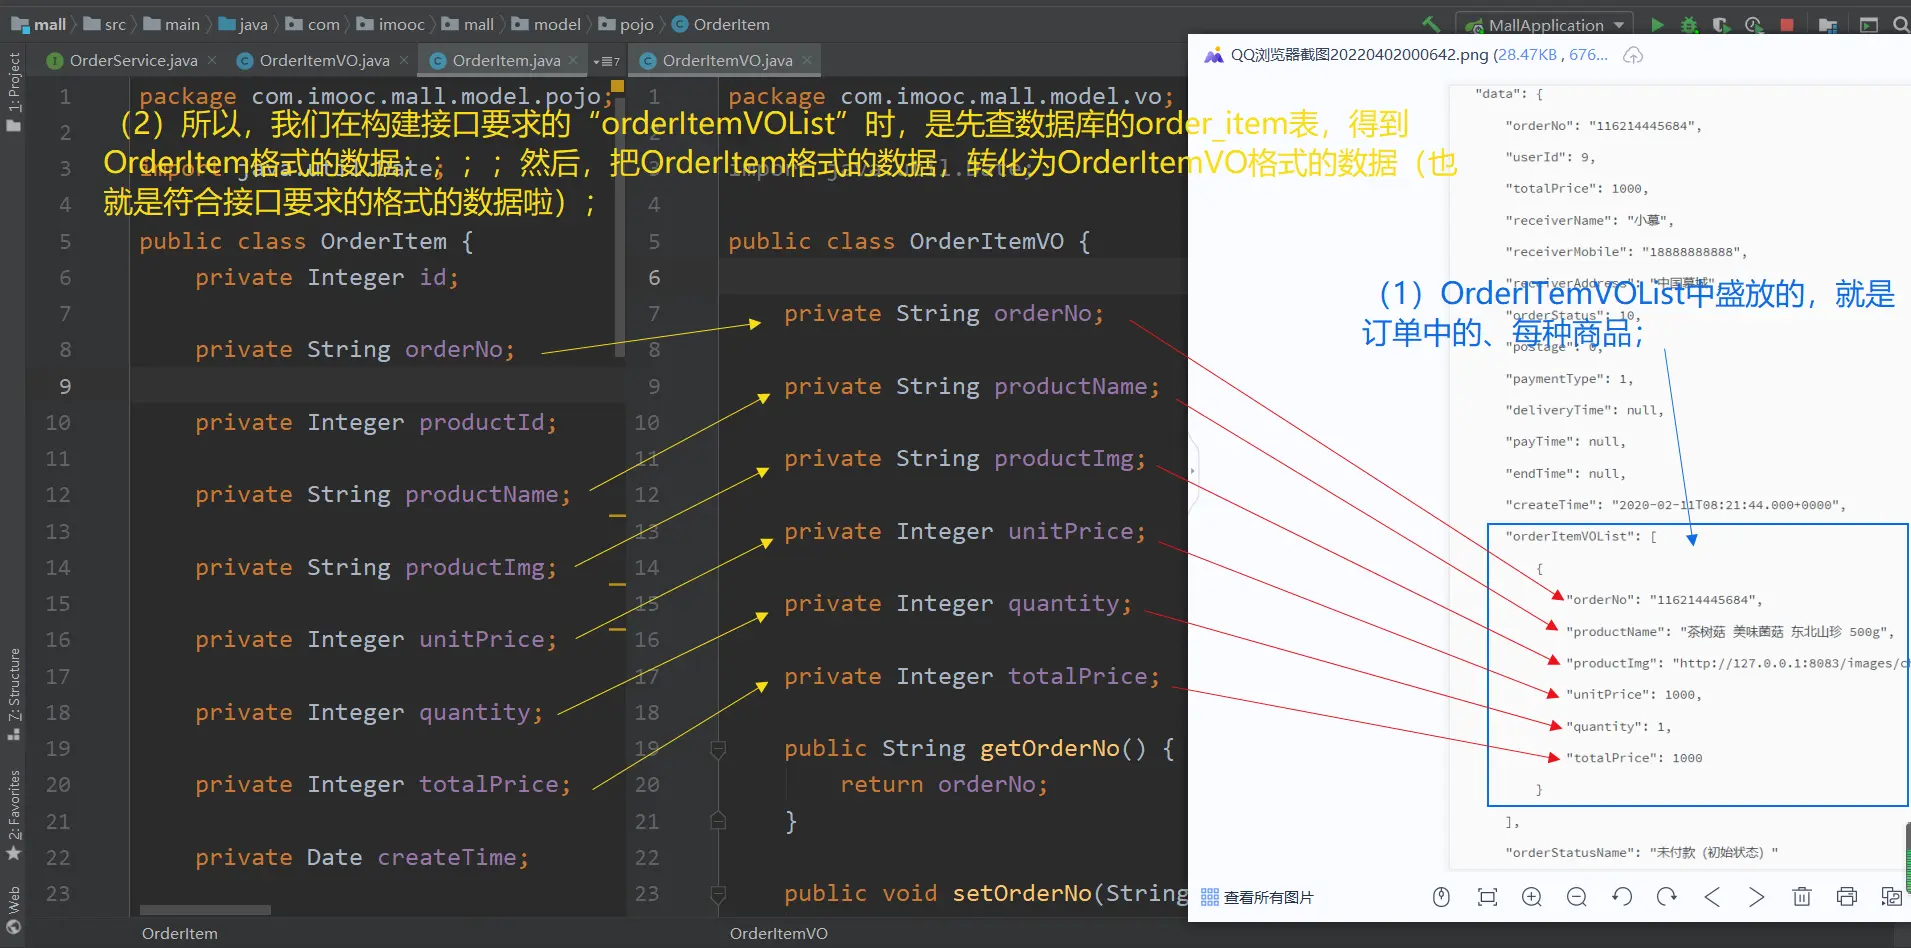The image size is (1911, 948).
Task: Delete the image with trash icon
Action: [x=1801, y=897]
